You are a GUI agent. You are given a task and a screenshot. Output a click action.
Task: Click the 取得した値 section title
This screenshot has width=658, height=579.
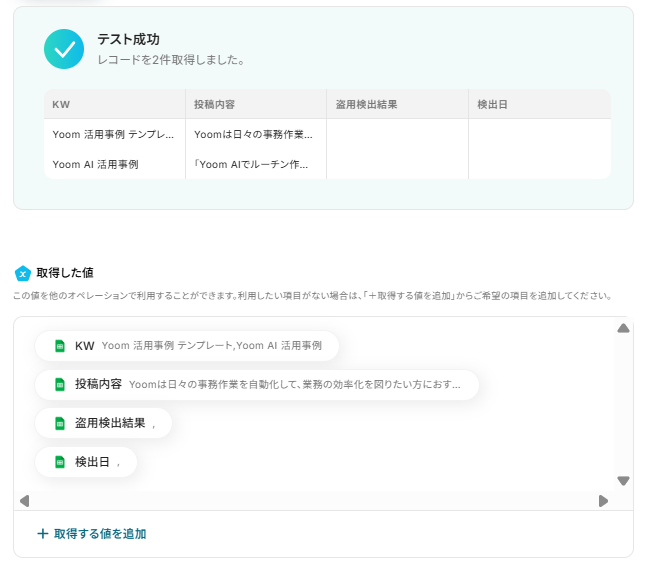coord(65,273)
